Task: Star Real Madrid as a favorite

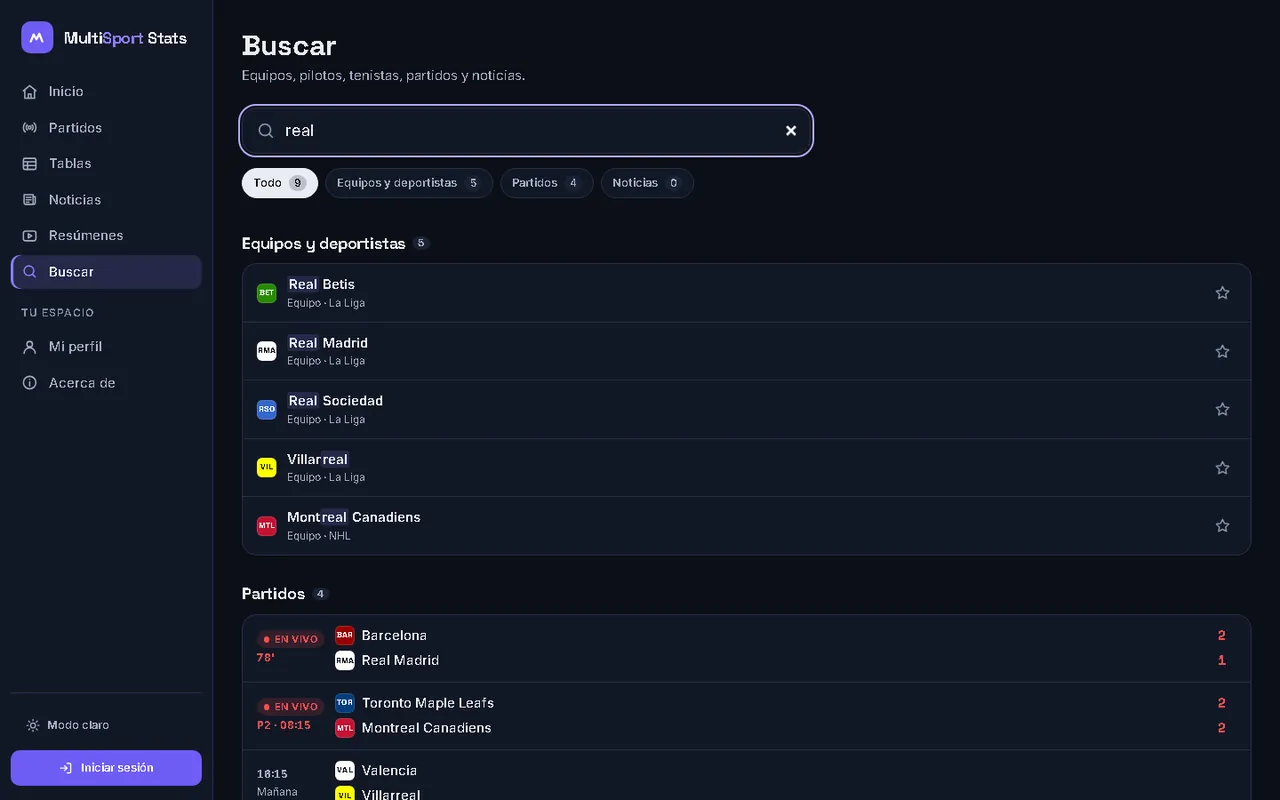Action: pos(1222,351)
